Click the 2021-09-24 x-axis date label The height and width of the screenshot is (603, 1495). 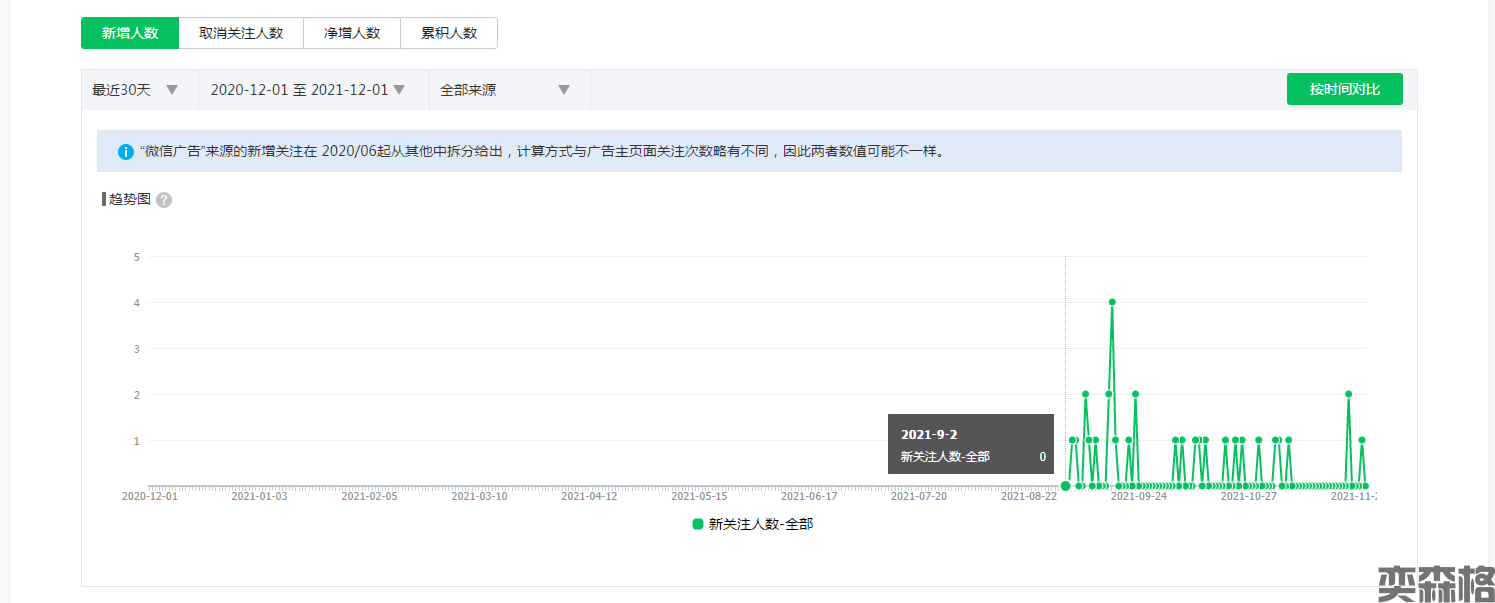tap(1139, 496)
